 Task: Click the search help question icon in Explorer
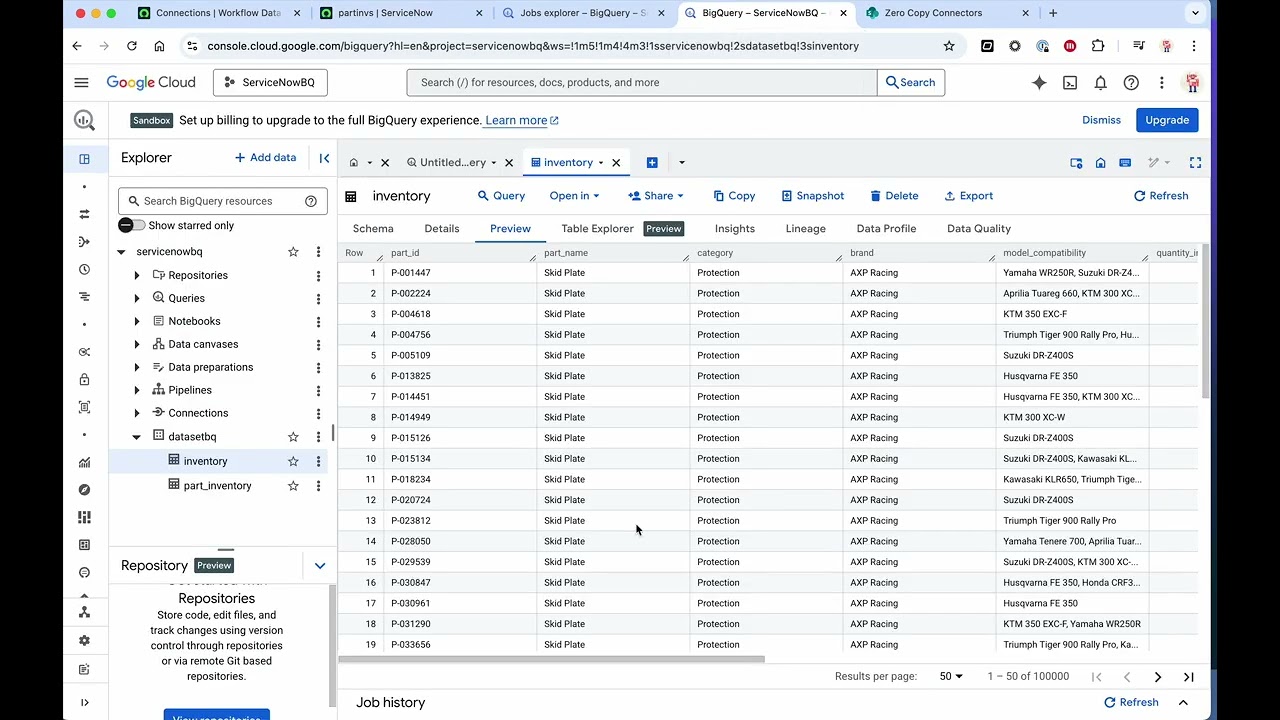pos(310,201)
